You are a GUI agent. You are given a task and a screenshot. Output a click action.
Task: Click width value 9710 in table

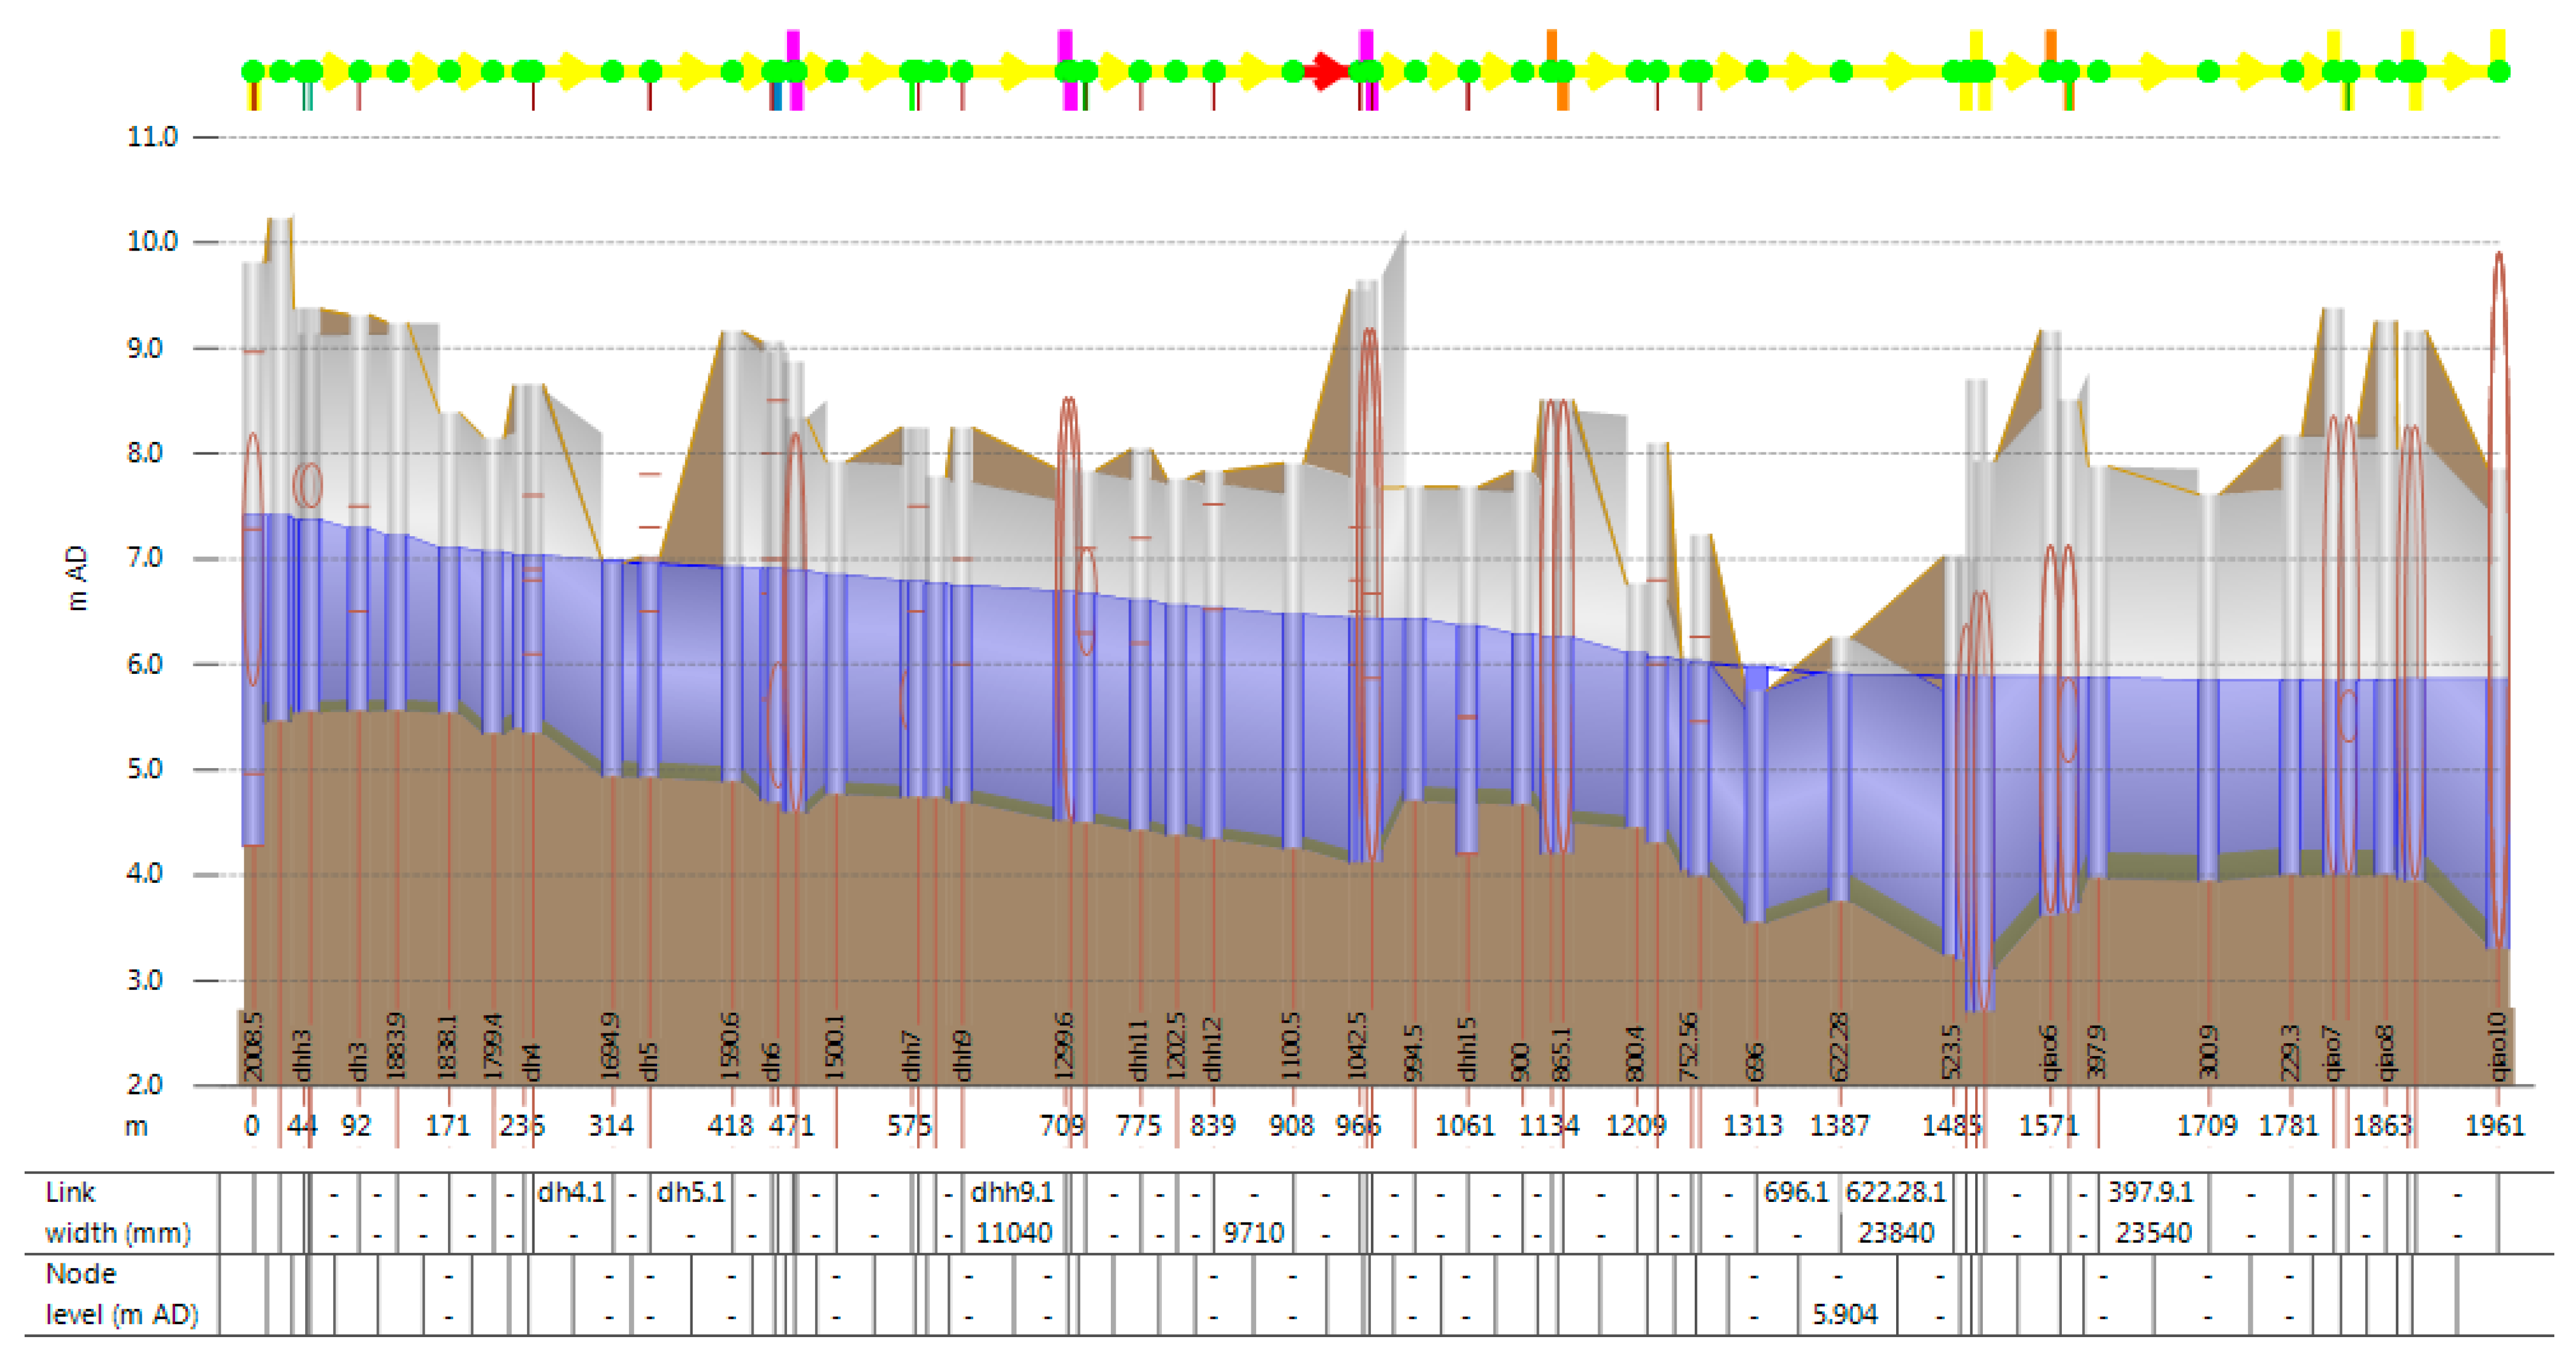tap(1253, 1233)
